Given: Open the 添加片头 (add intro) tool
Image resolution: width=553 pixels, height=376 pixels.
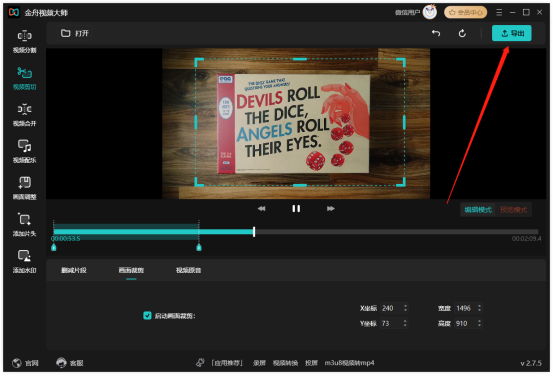Looking at the screenshot, I should 24,225.
